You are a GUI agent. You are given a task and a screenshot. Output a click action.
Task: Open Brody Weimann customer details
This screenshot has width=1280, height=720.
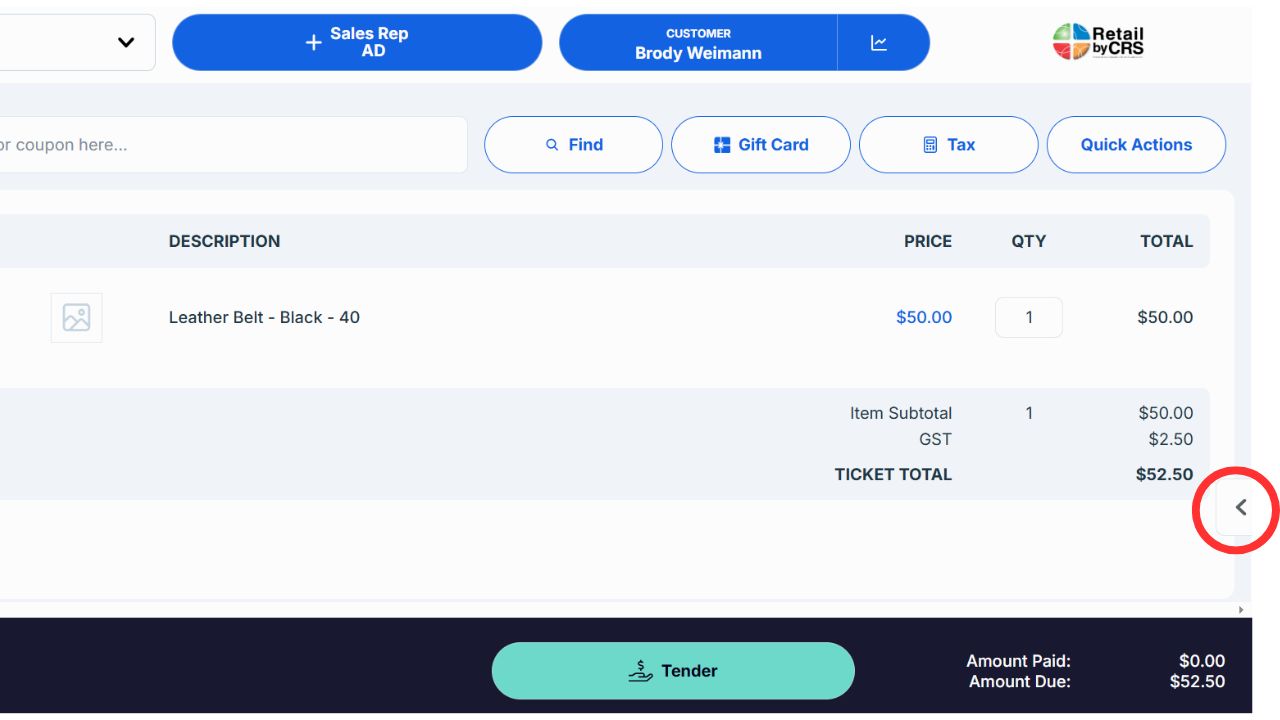tap(698, 43)
